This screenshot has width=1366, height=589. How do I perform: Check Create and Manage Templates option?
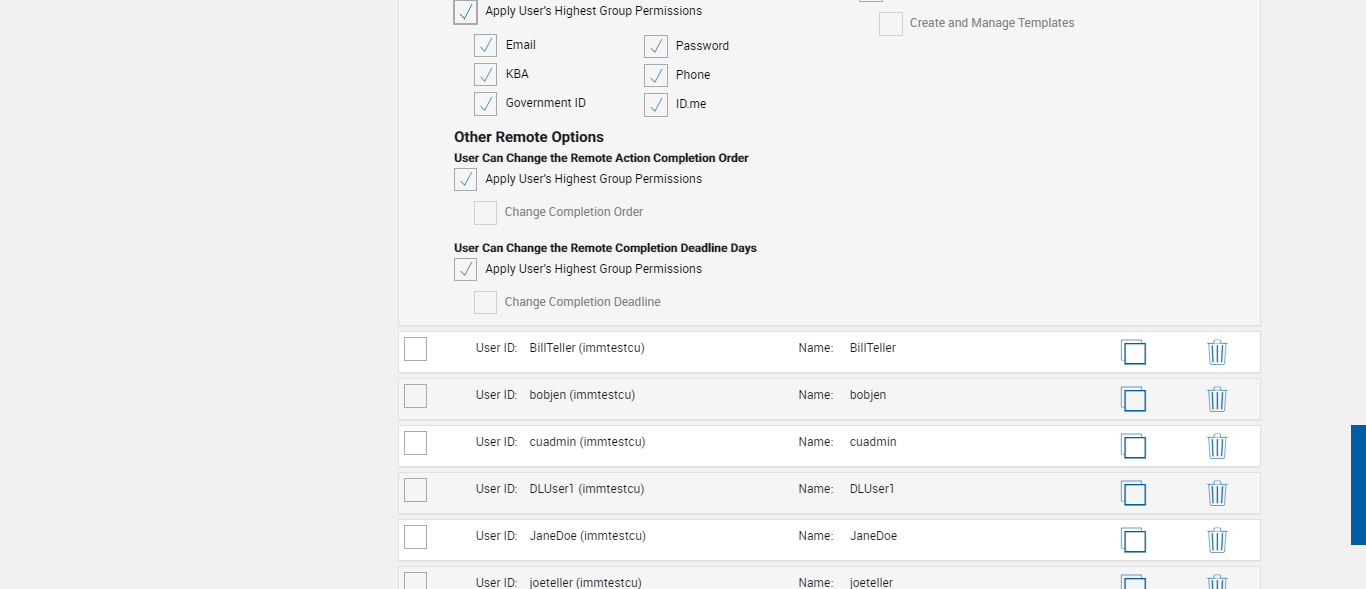pos(890,23)
